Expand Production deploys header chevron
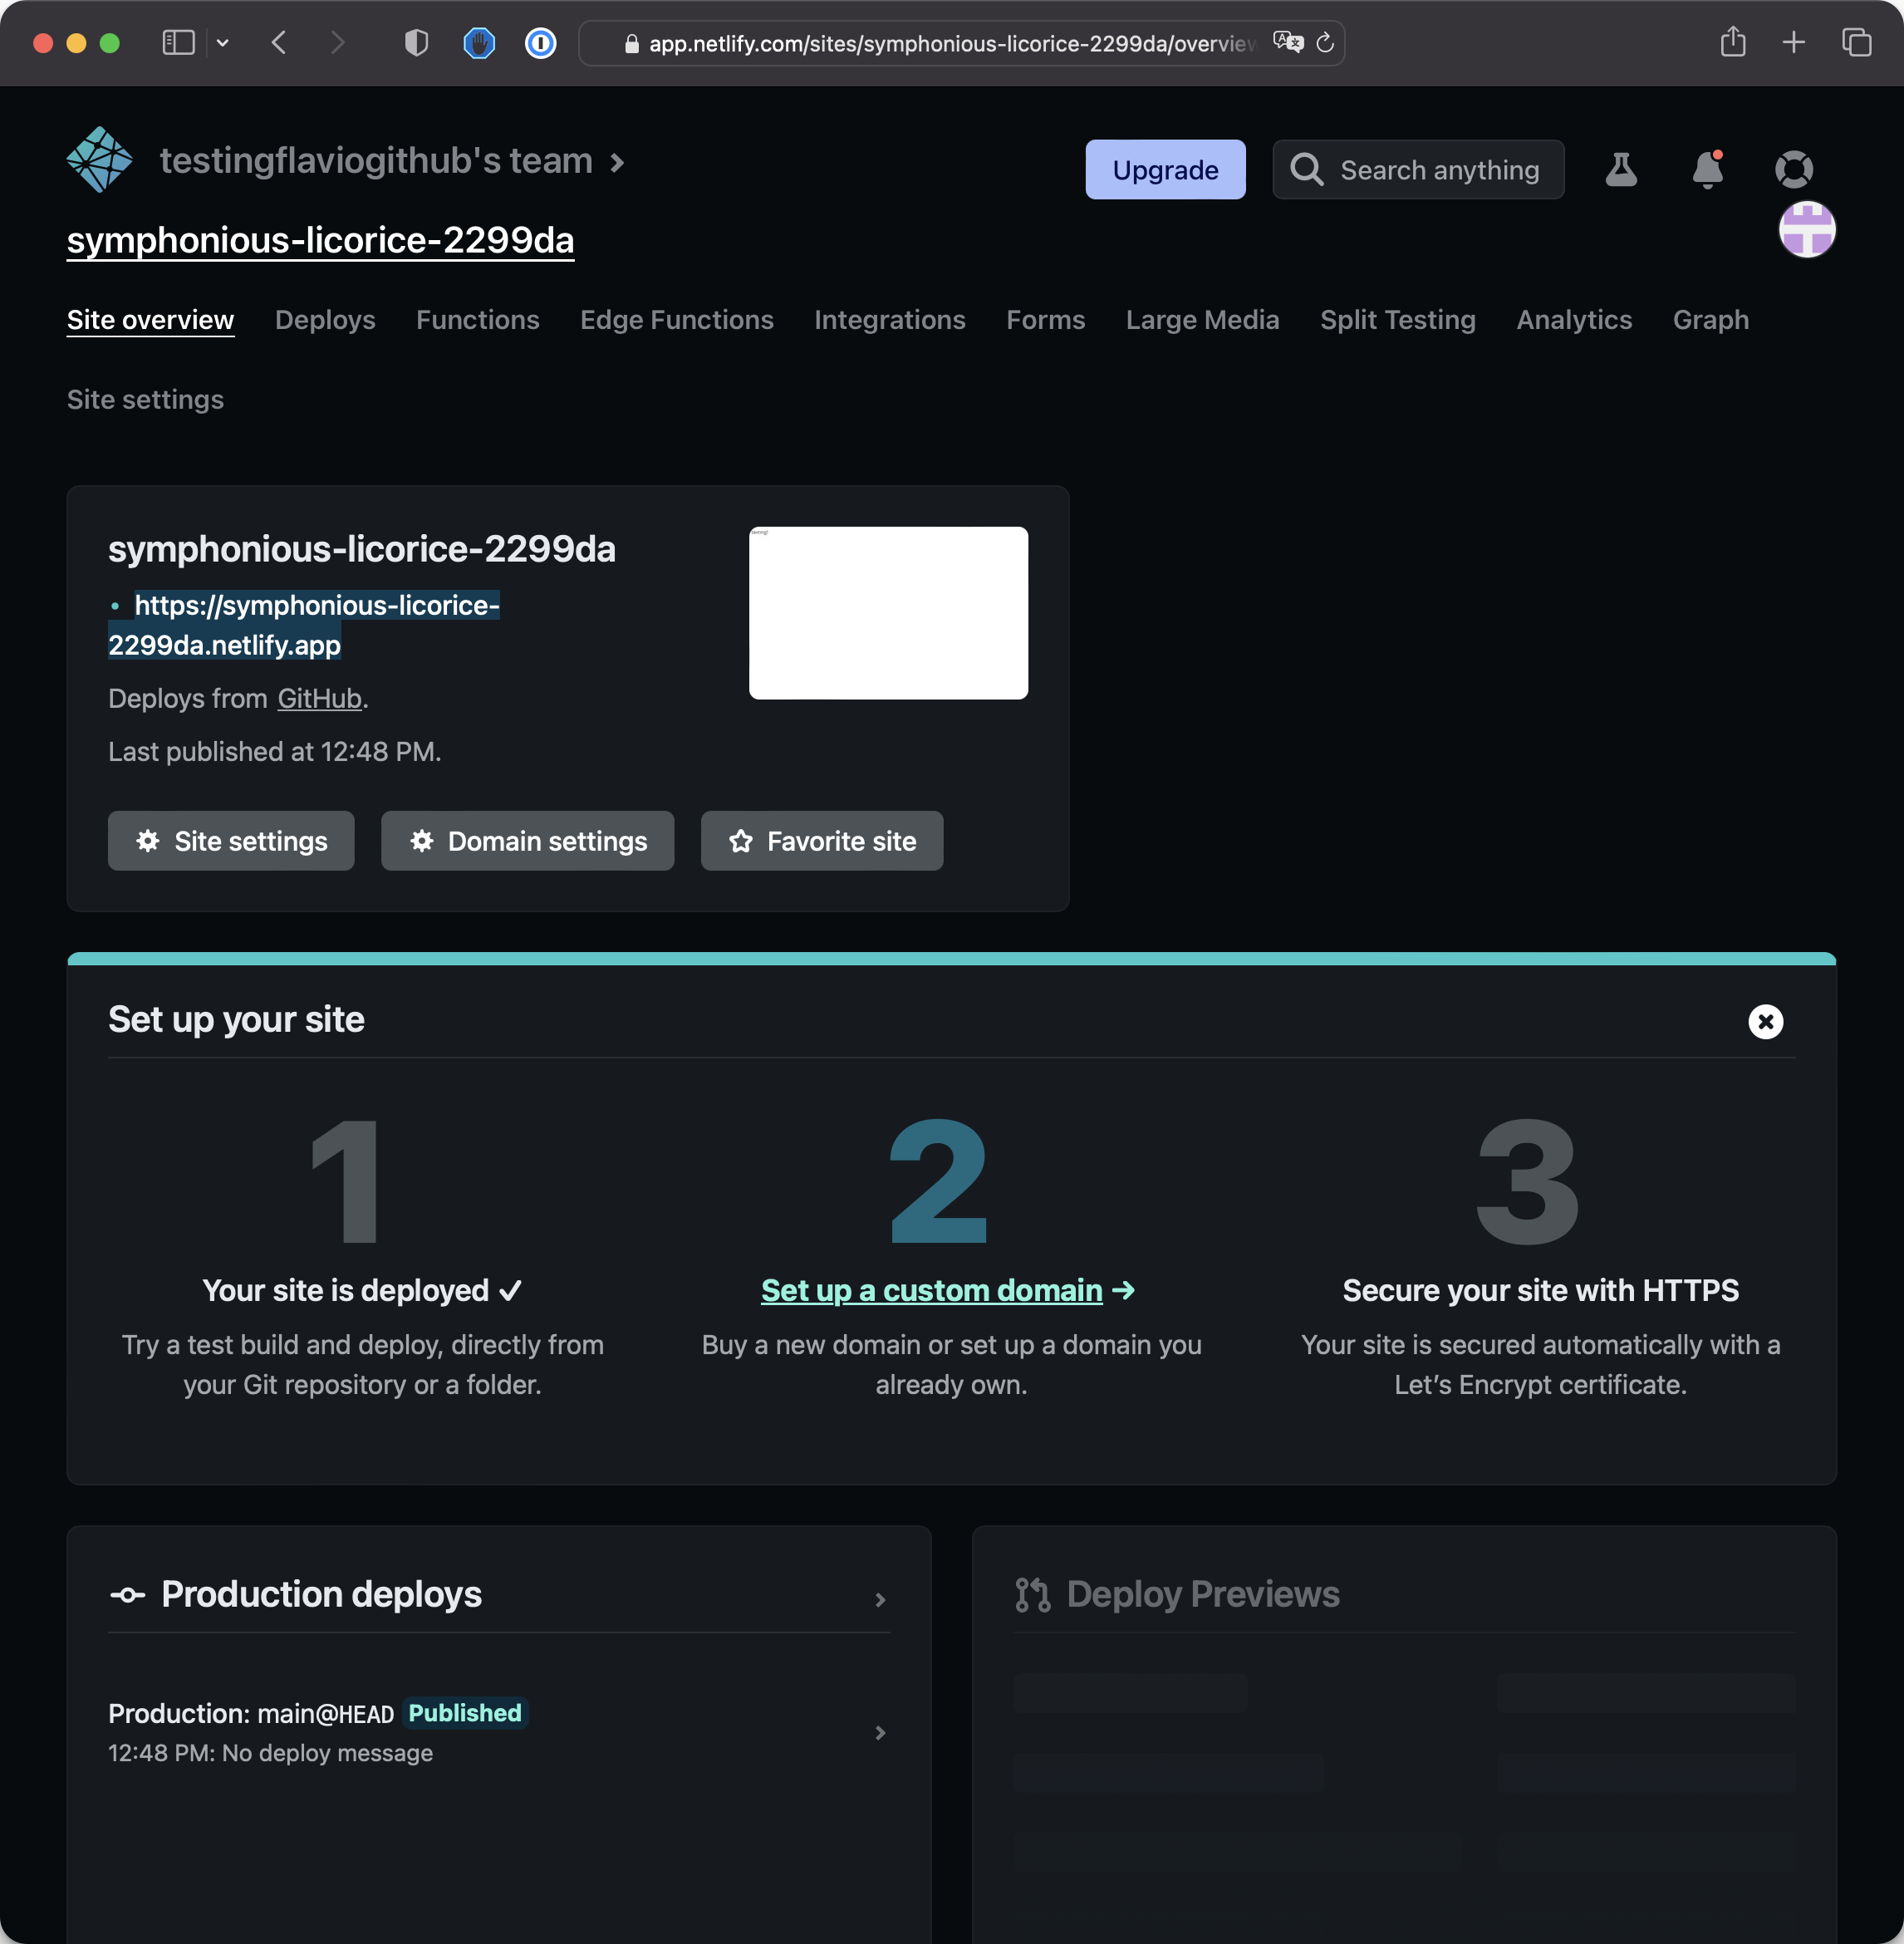The image size is (1904, 1944). pos(880,1599)
